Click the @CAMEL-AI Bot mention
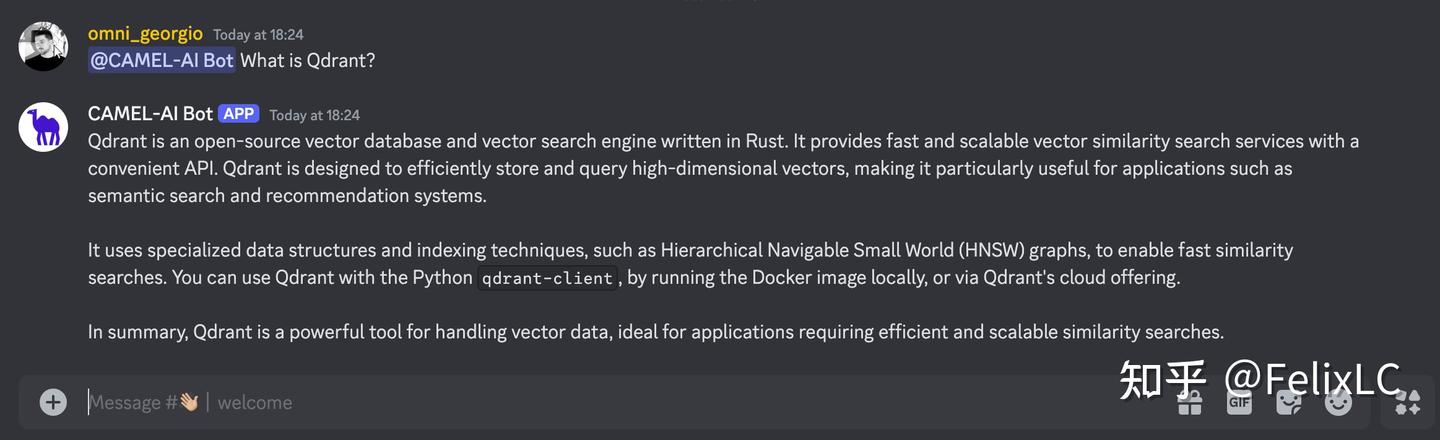Viewport: 1440px width, 440px height. (x=162, y=60)
